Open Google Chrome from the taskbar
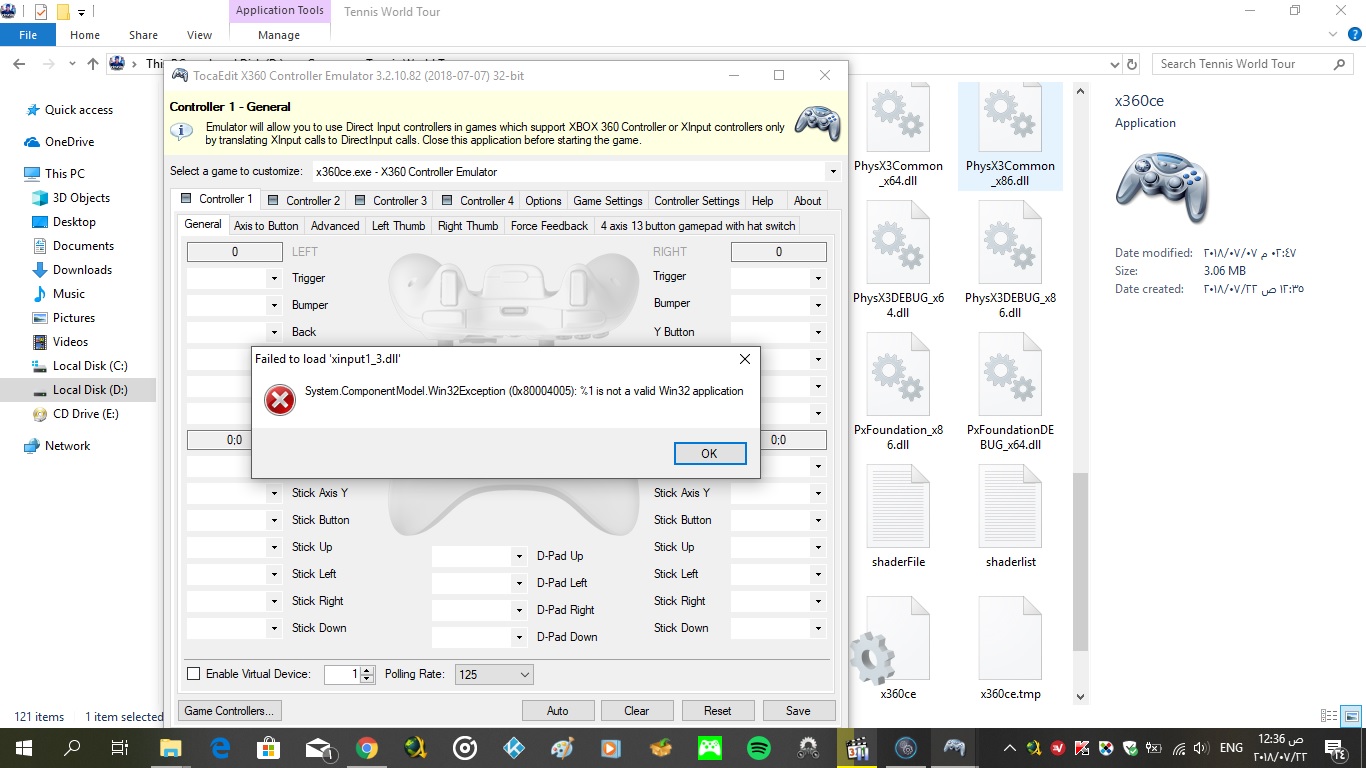 (x=367, y=747)
